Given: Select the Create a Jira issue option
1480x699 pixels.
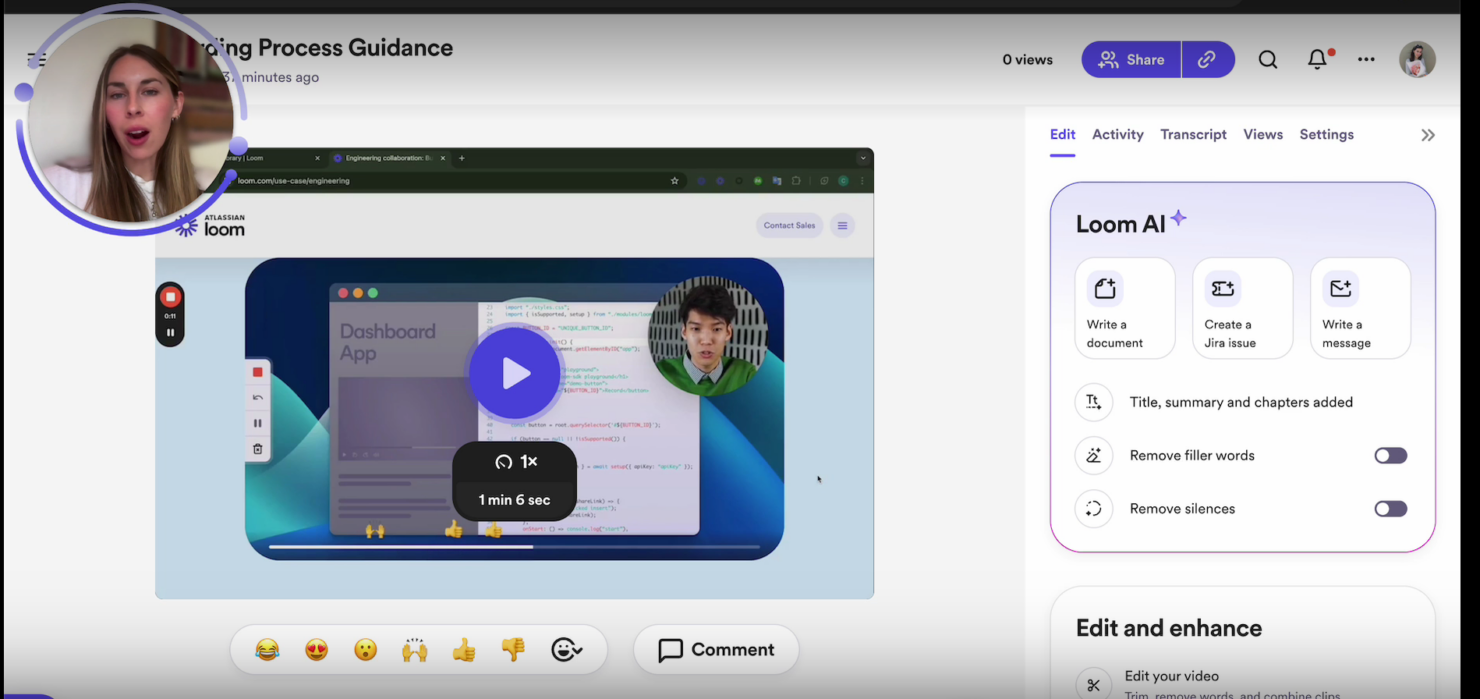Looking at the screenshot, I should 1242,308.
